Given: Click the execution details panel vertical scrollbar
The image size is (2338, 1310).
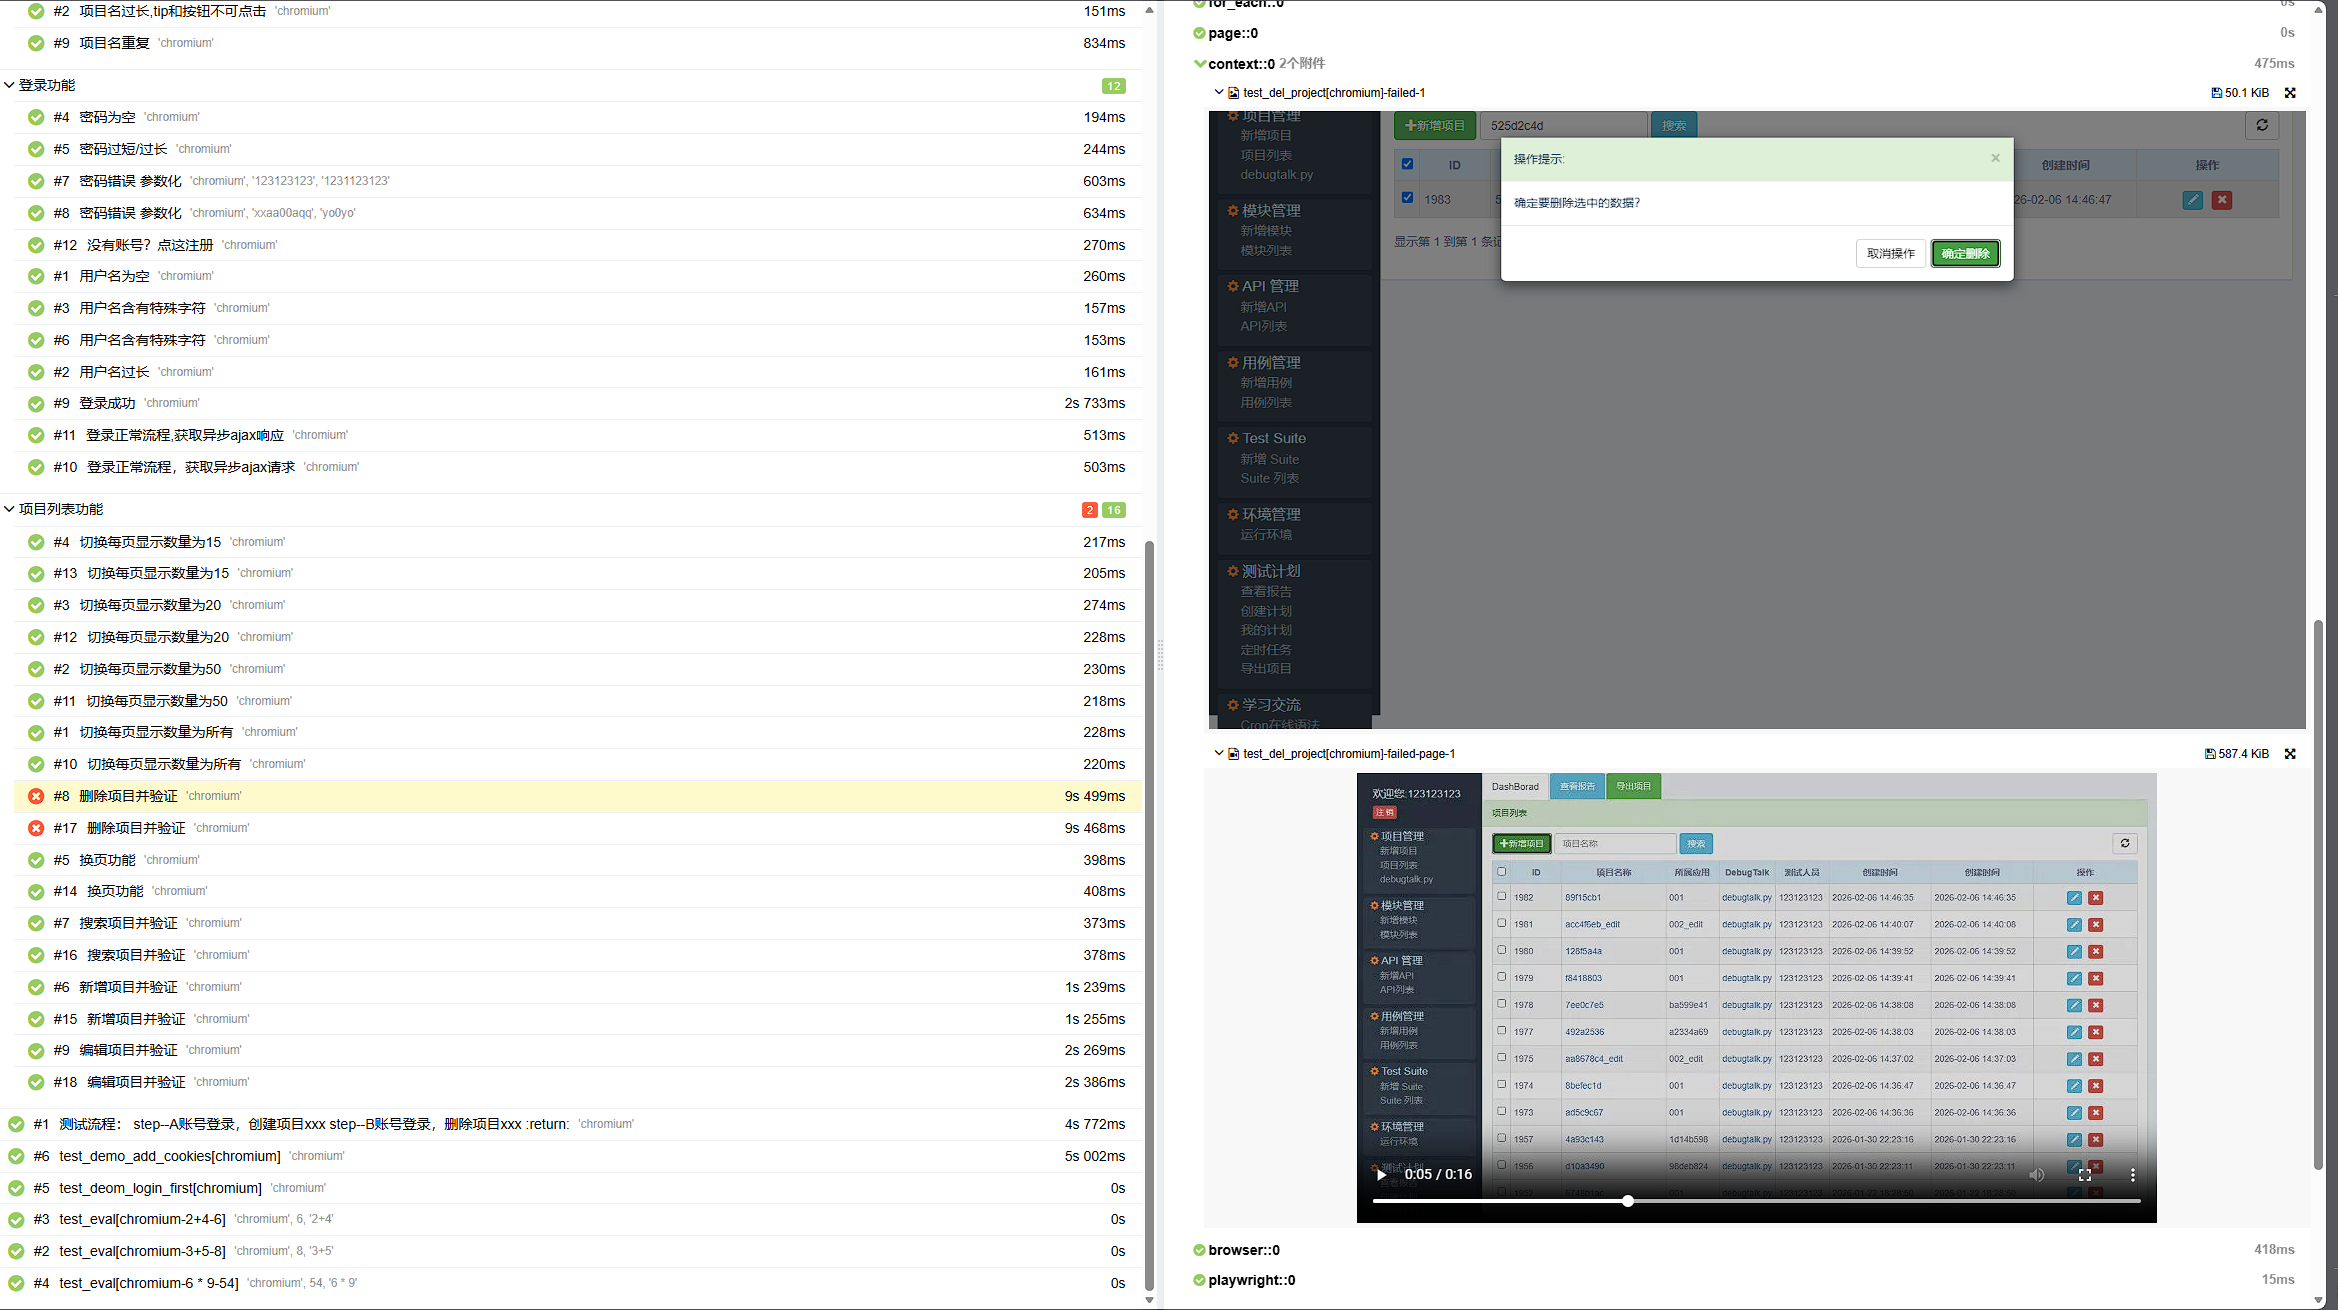Looking at the screenshot, I should click(x=2318, y=895).
